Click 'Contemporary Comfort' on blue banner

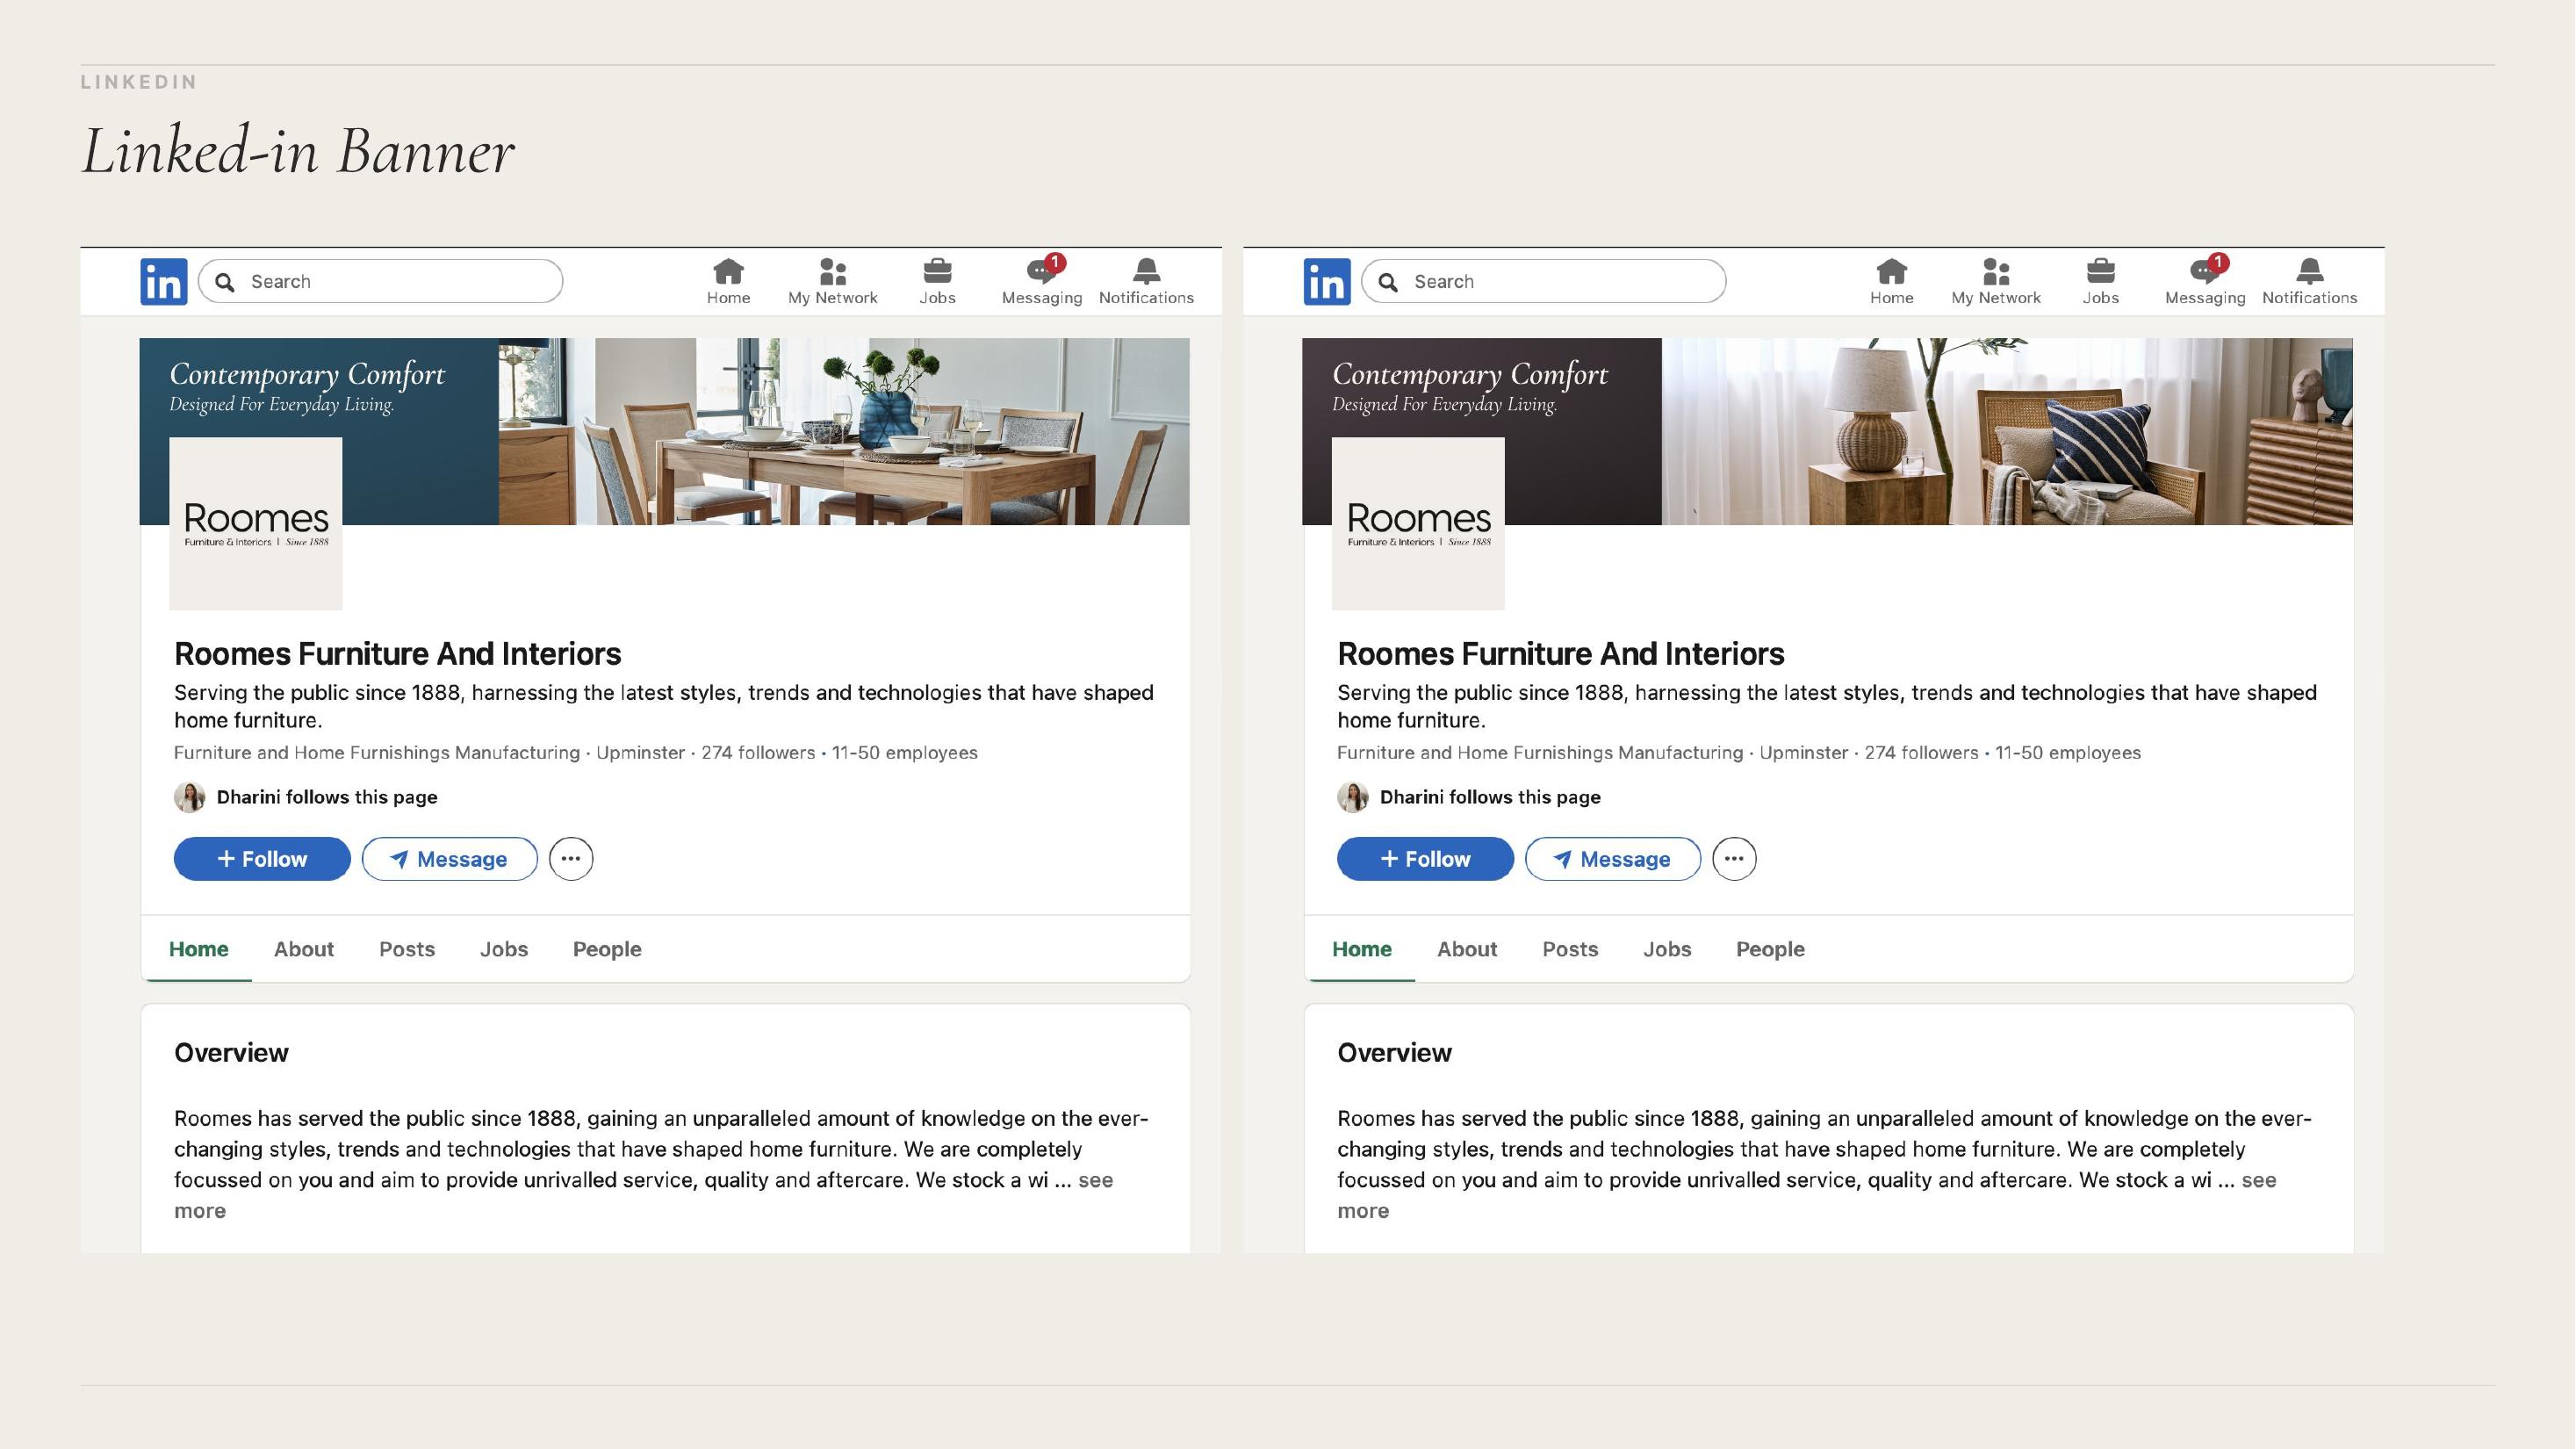coord(307,374)
